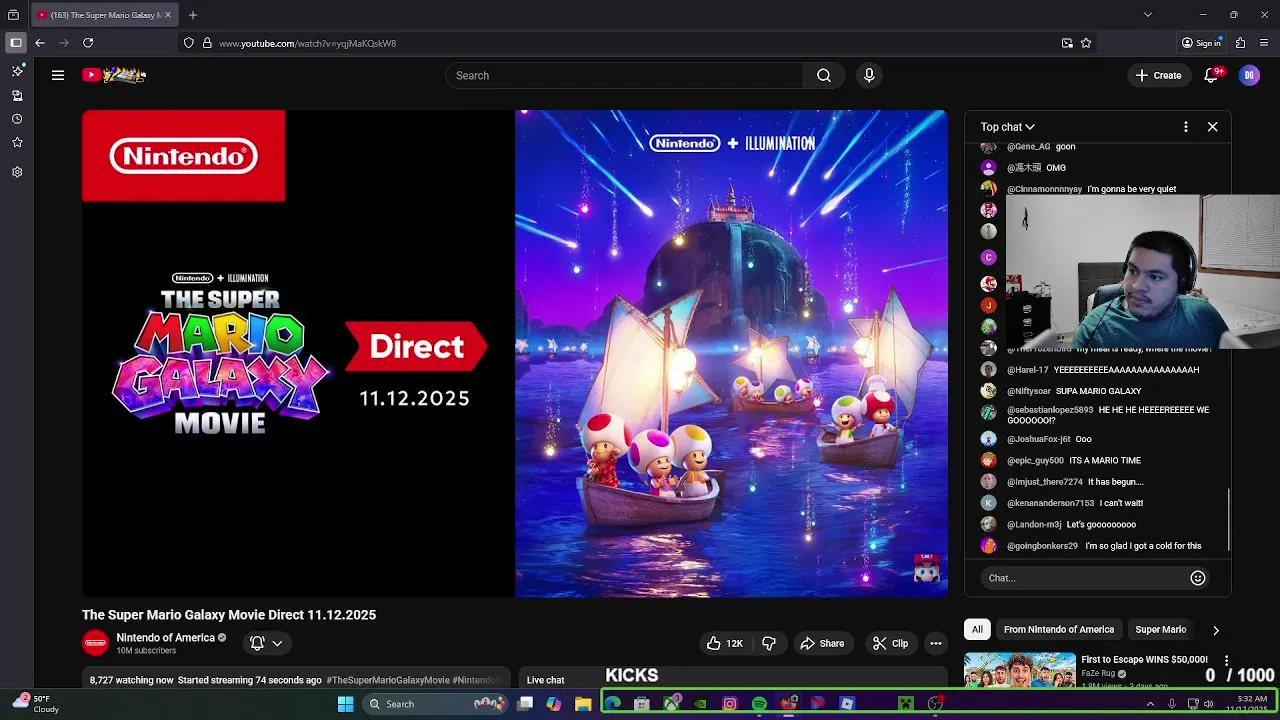Click the Live chat section tab

546,680
